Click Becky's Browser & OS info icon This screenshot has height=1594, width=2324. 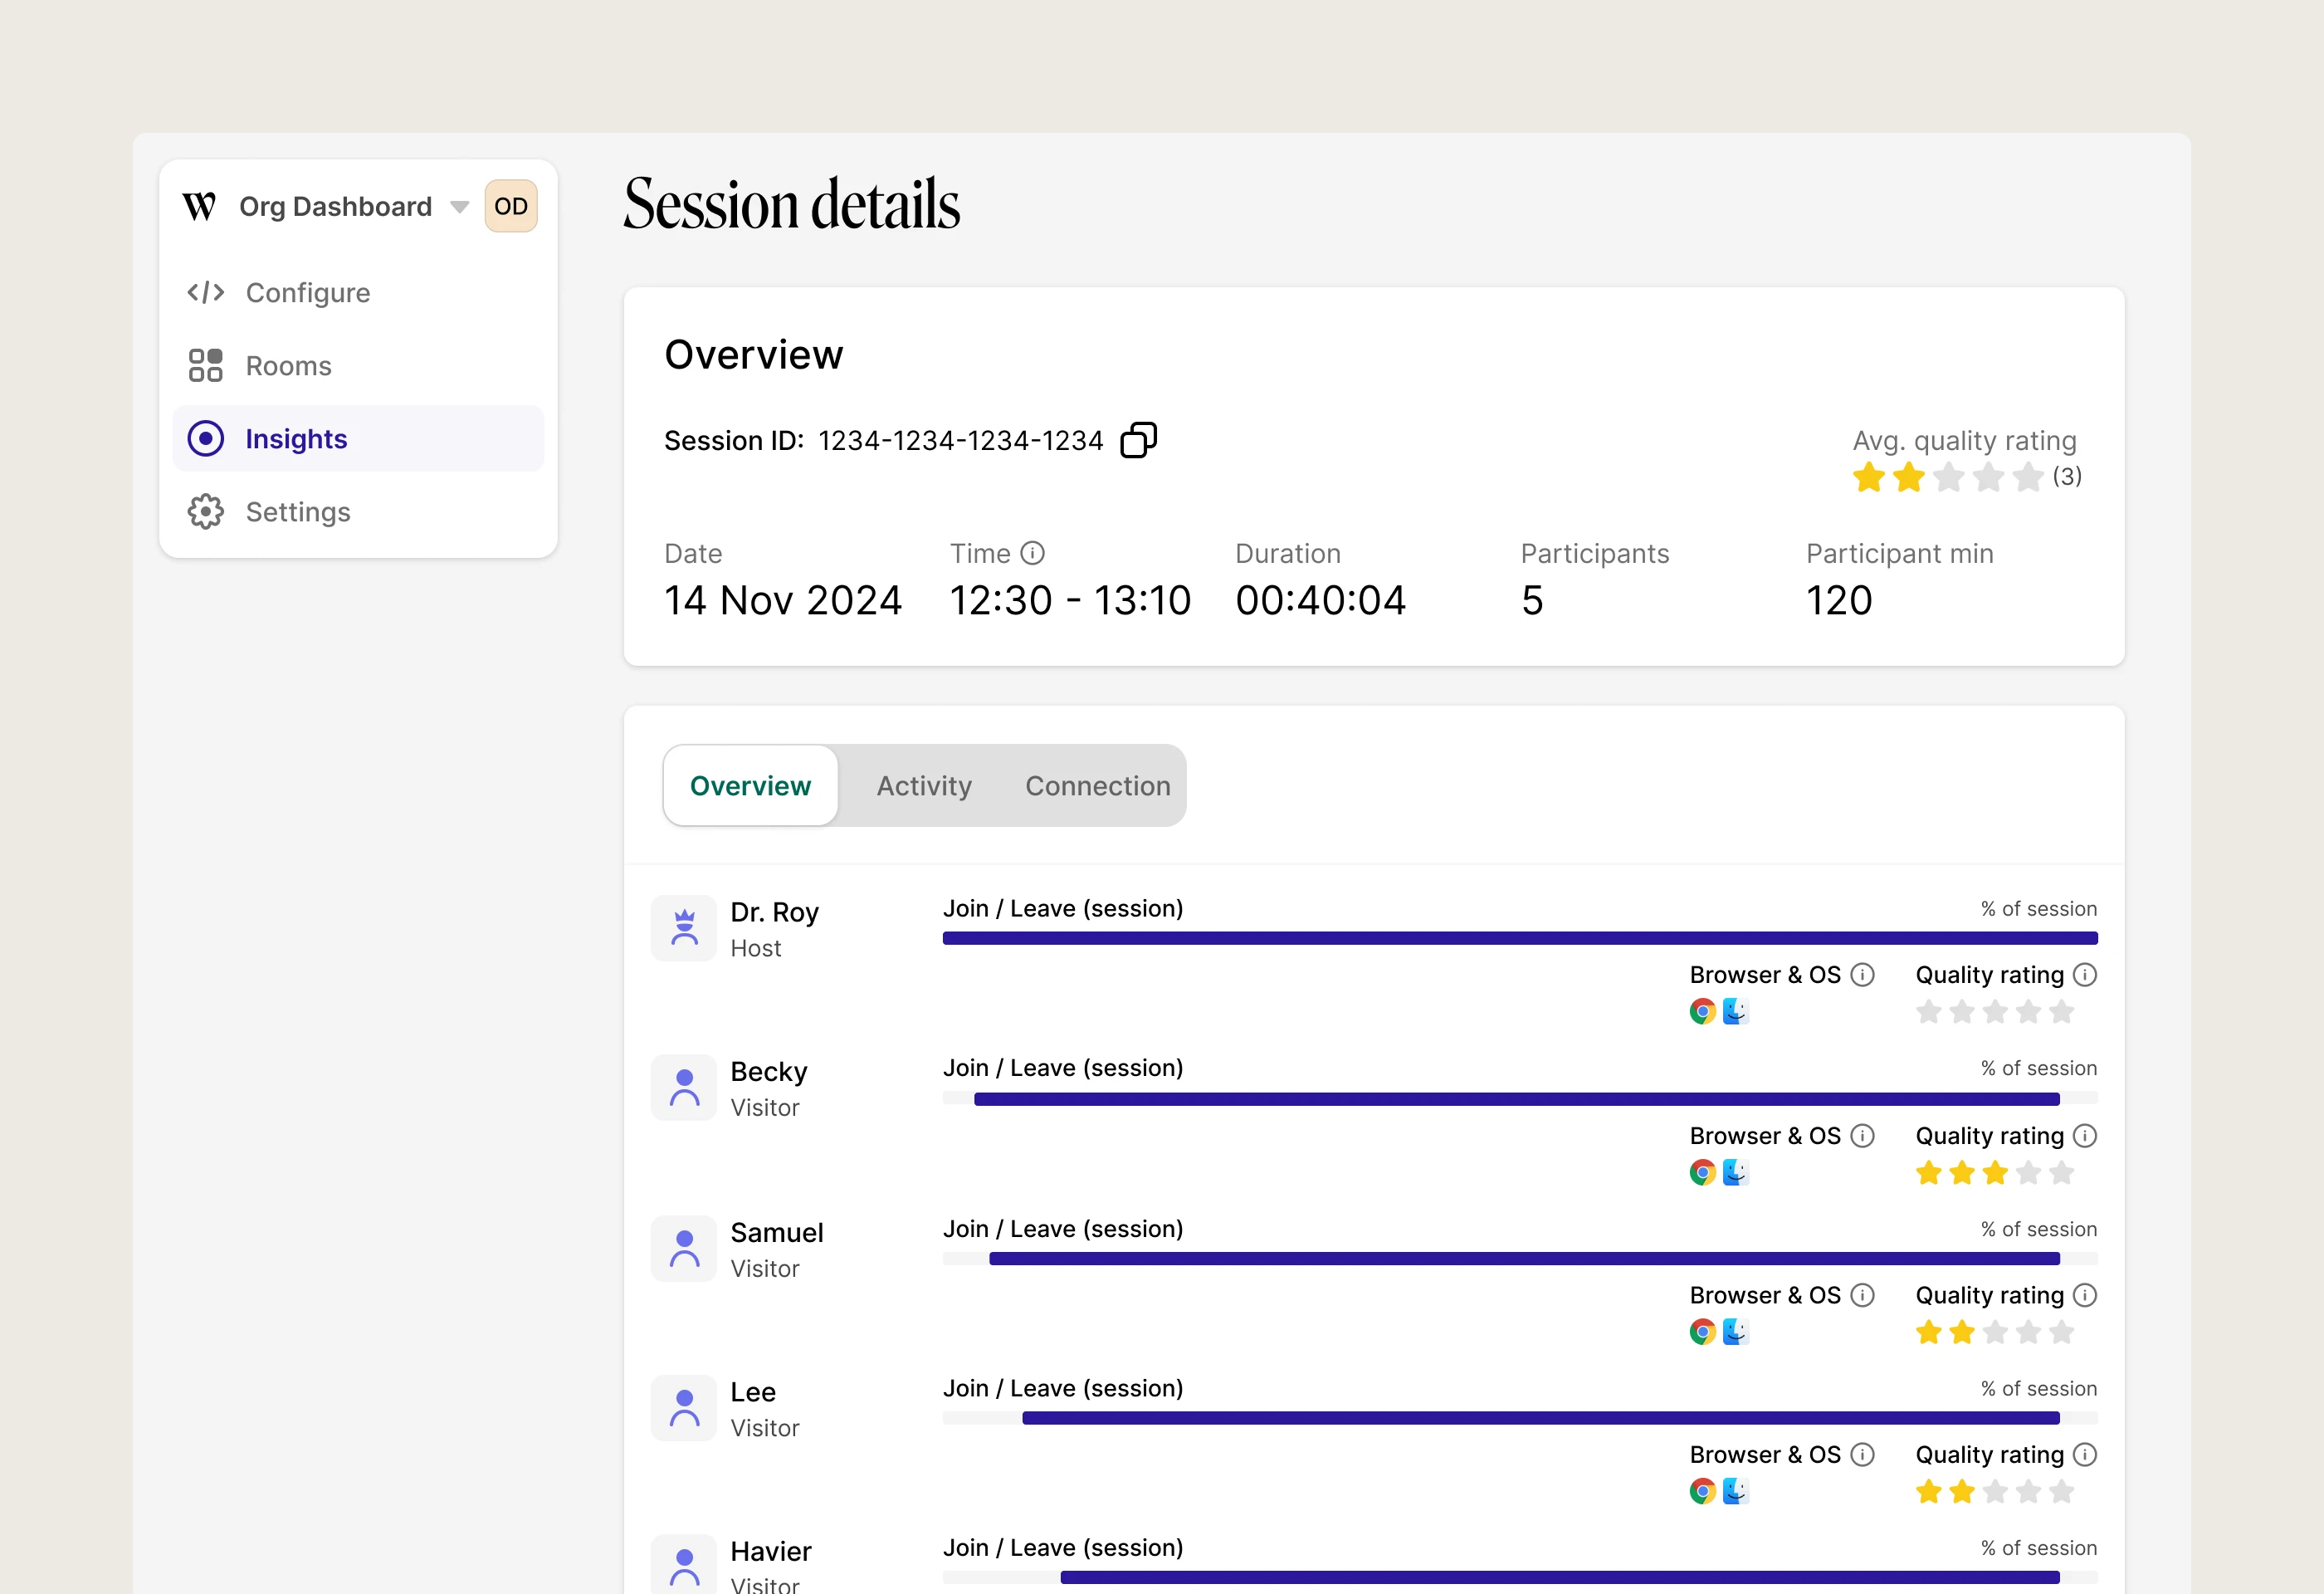(1862, 1136)
